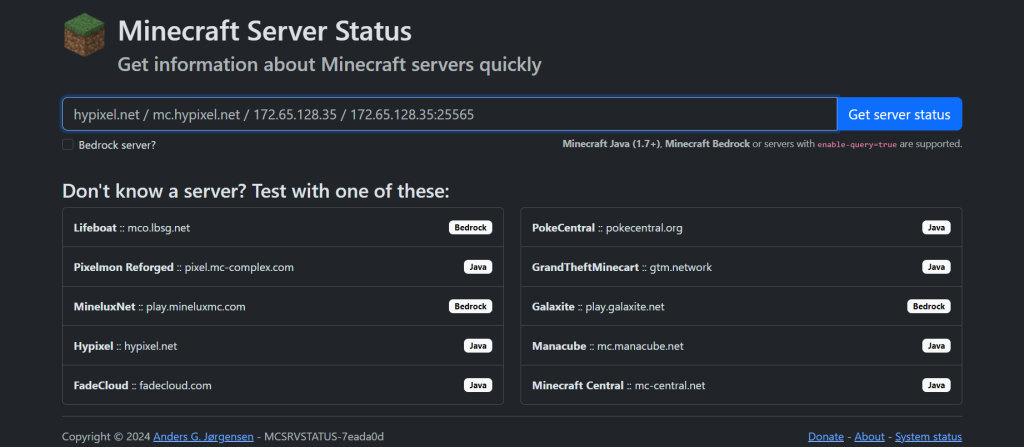Image resolution: width=1024 pixels, height=447 pixels.
Task: Click the Bedrock badge on Galaxite row
Action: point(929,306)
